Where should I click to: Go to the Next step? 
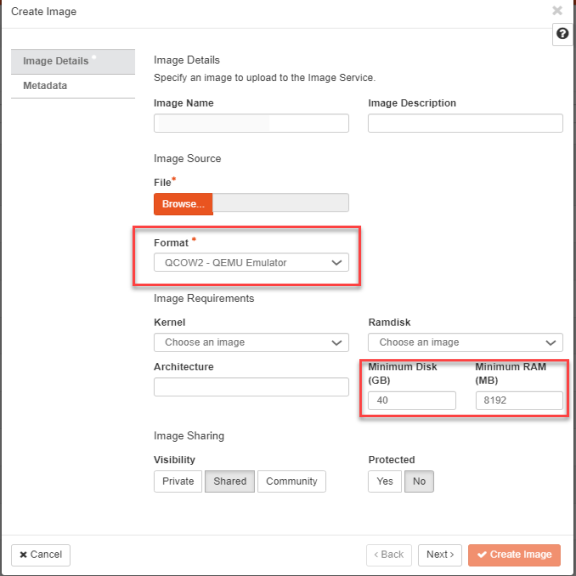click(x=440, y=555)
